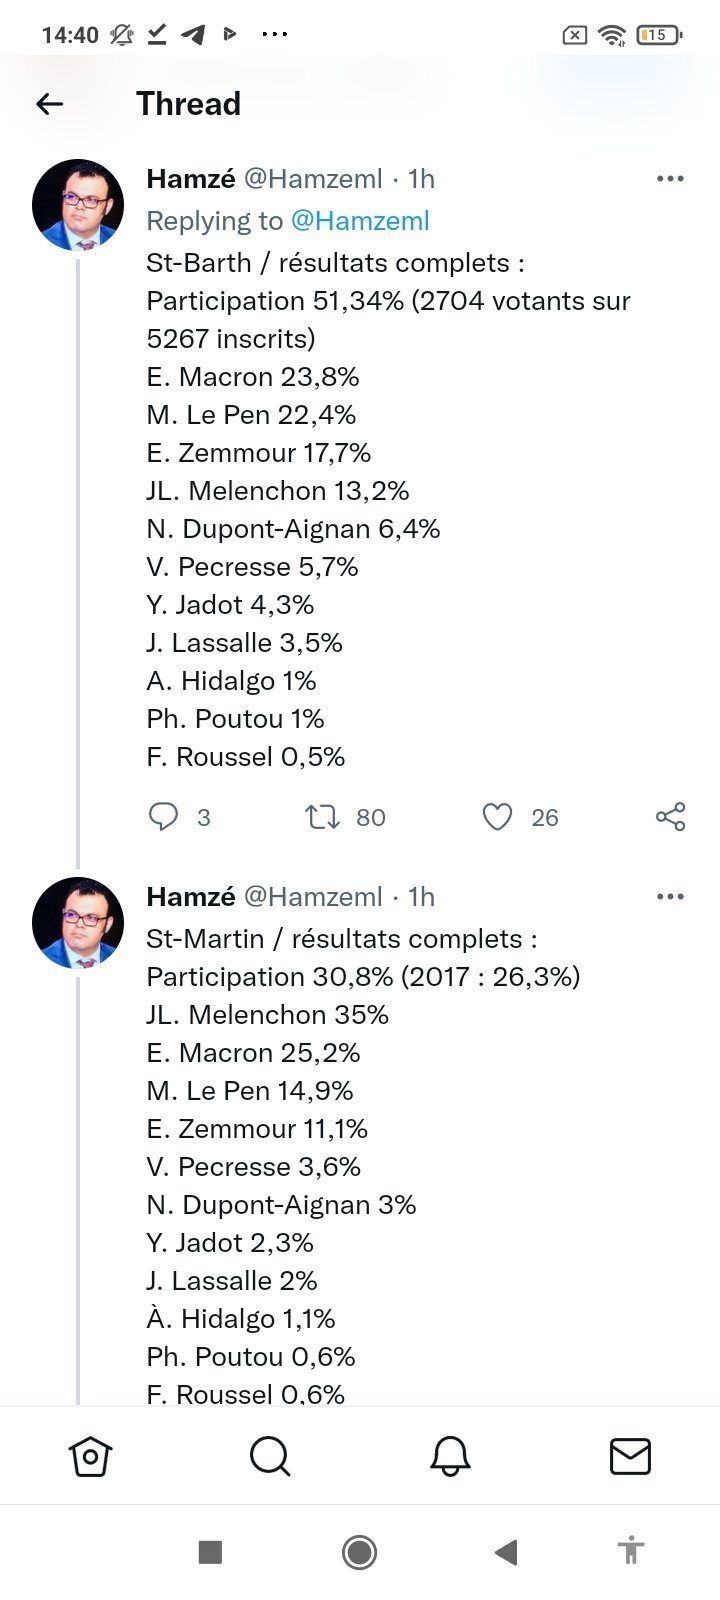Open more options on St-Barth tweet
This screenshot has height=1600, width=720.
670,179
